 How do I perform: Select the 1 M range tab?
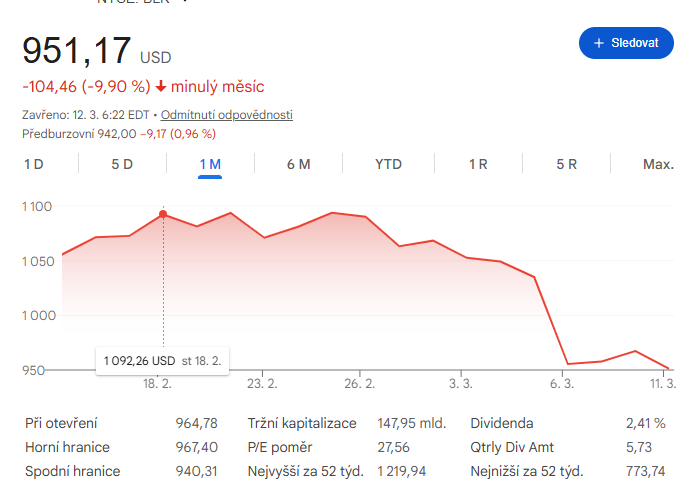(210, 164)
